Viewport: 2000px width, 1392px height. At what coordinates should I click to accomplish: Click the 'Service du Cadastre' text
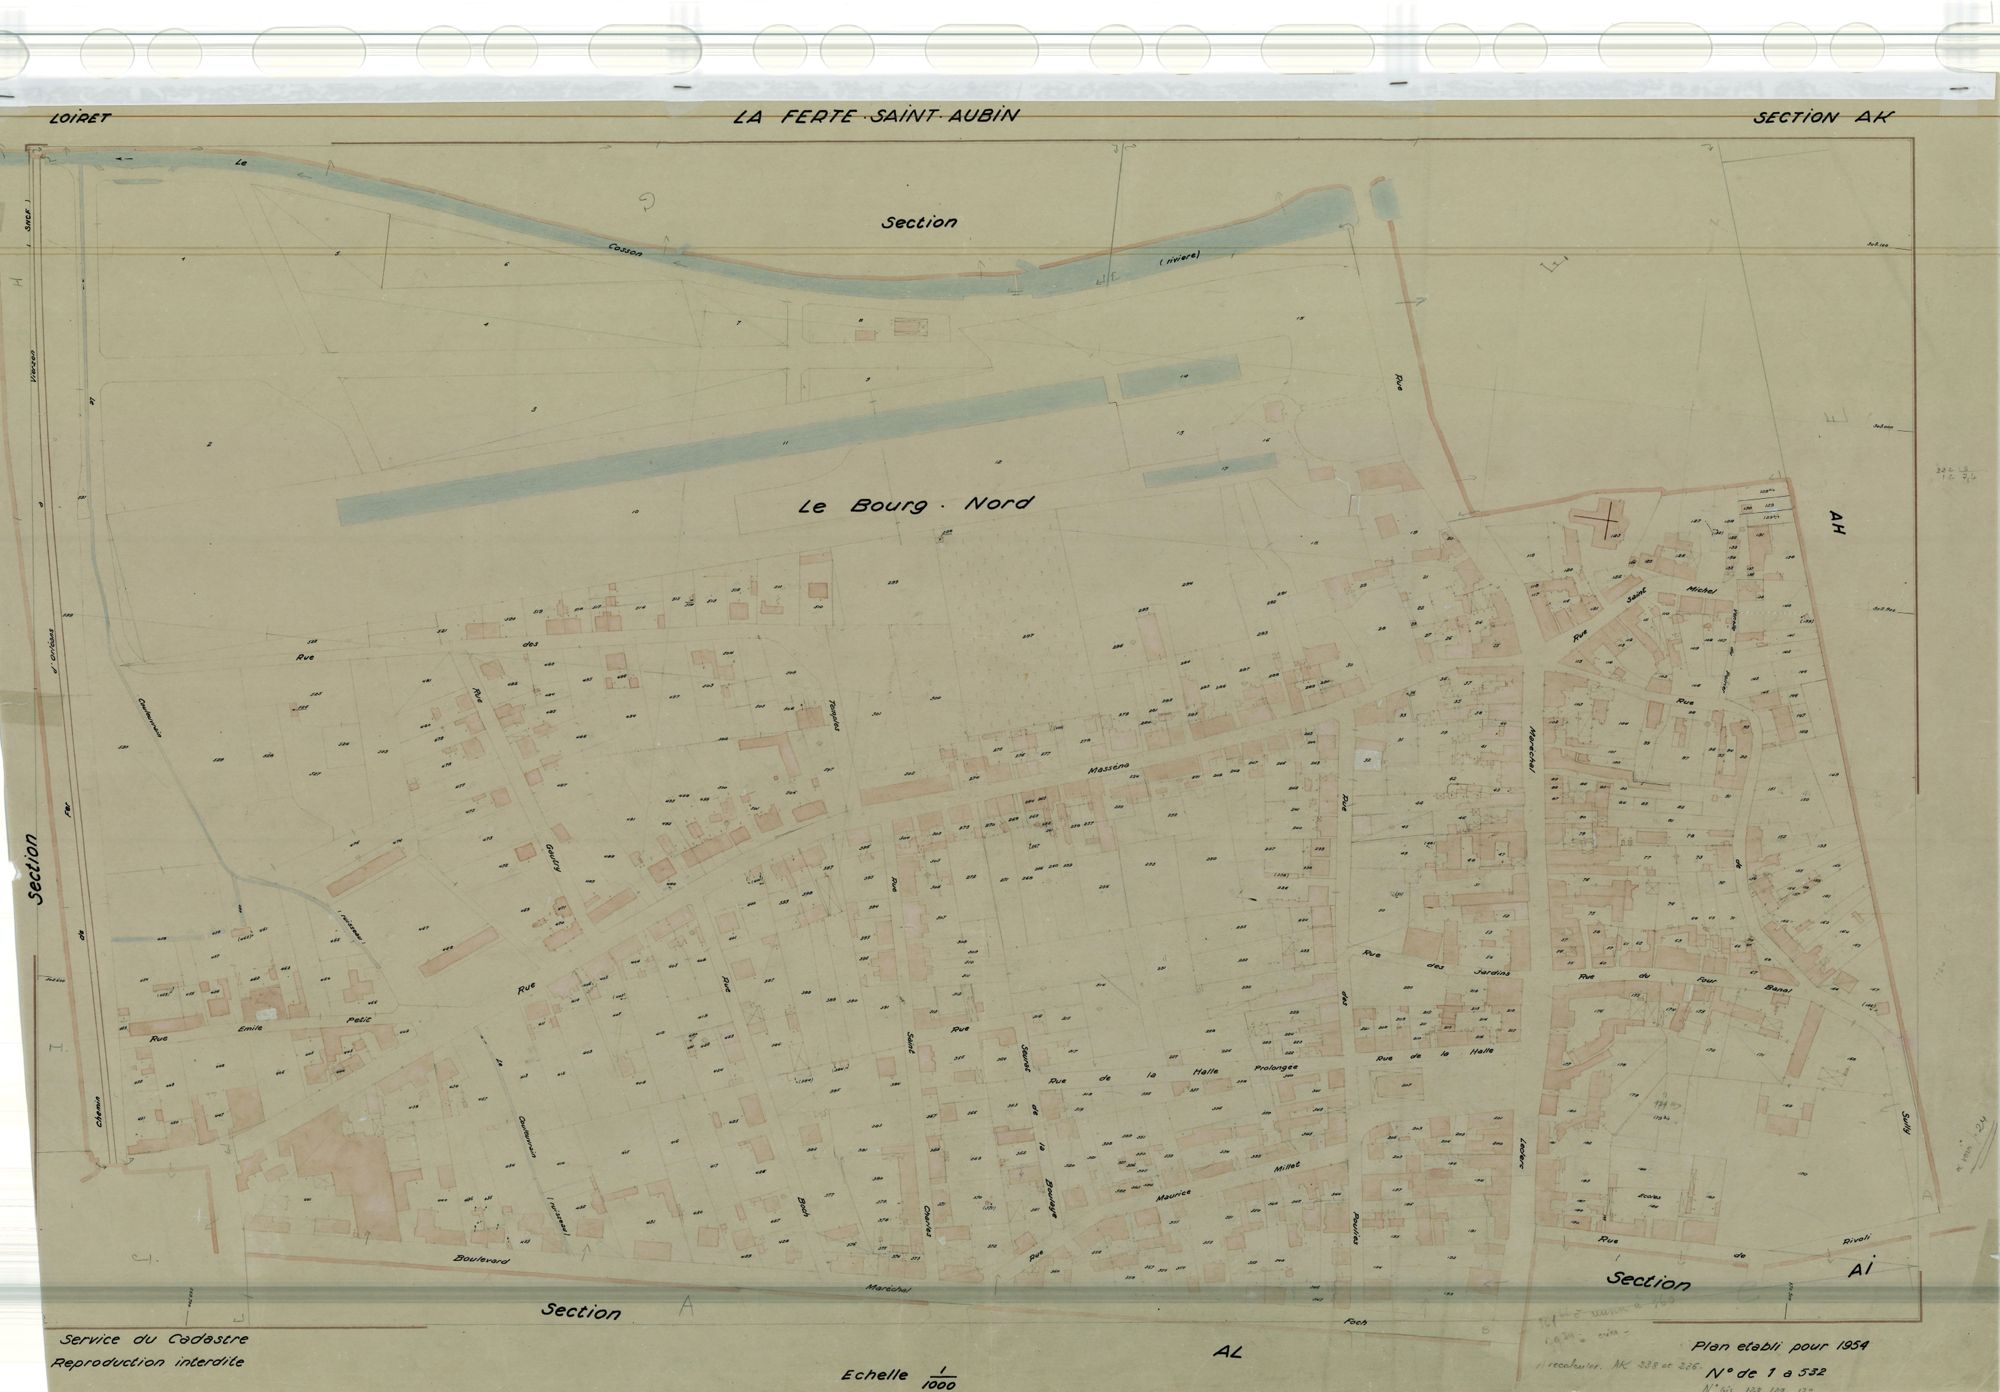pyautogui.click(x=154, y=1339)
